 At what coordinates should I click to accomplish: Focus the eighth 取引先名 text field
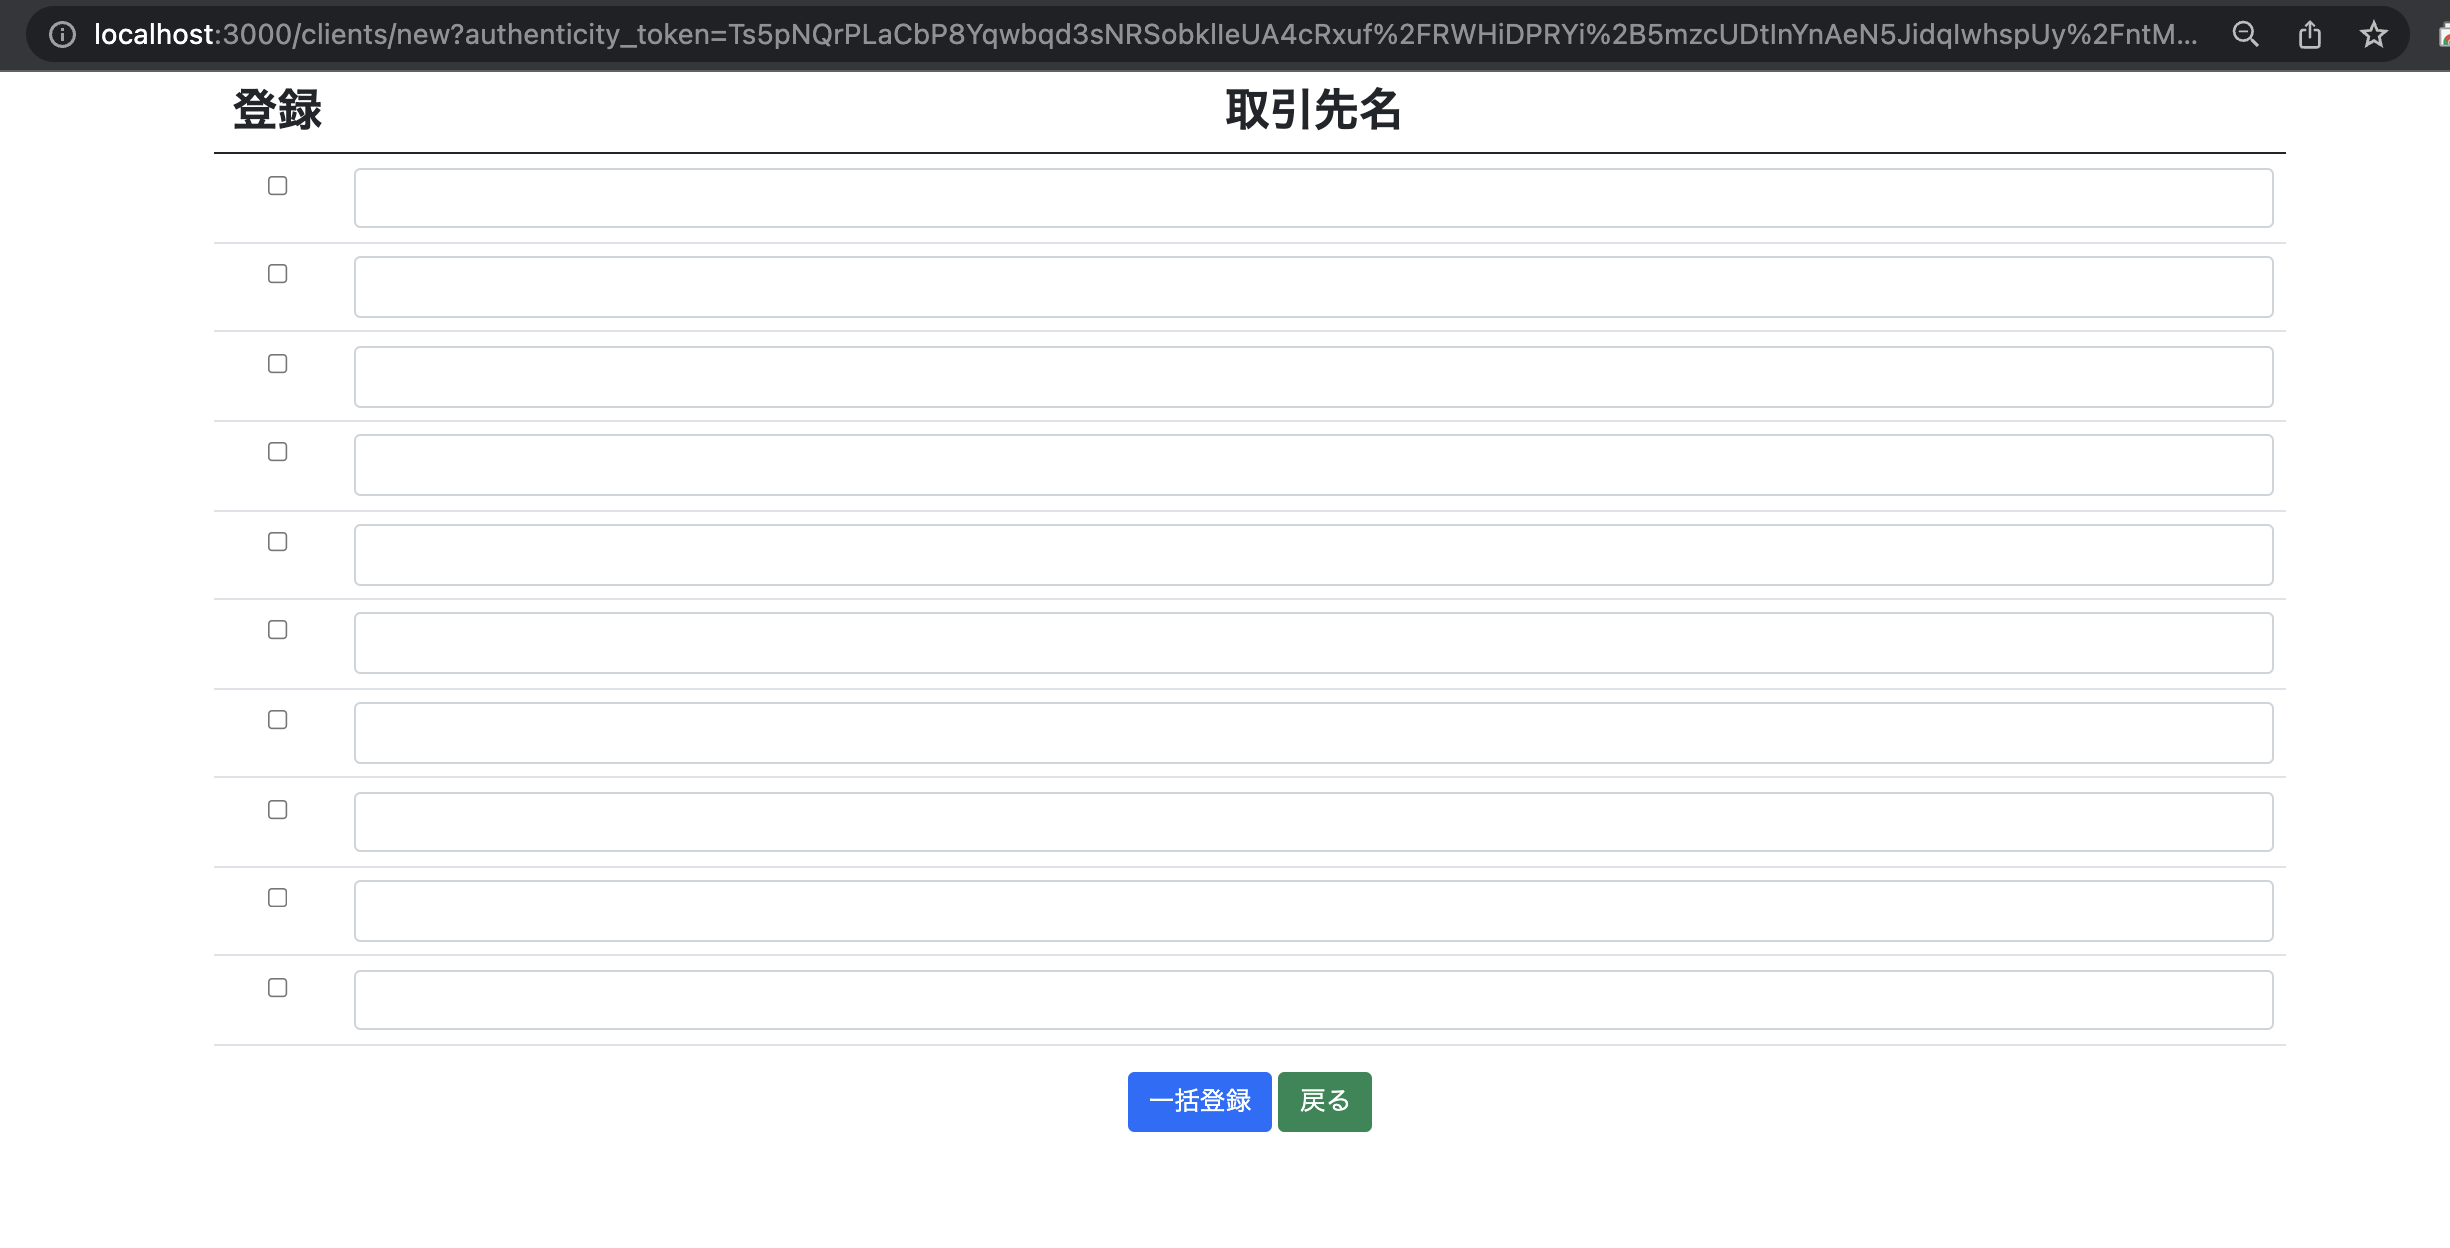point(1313,822)
